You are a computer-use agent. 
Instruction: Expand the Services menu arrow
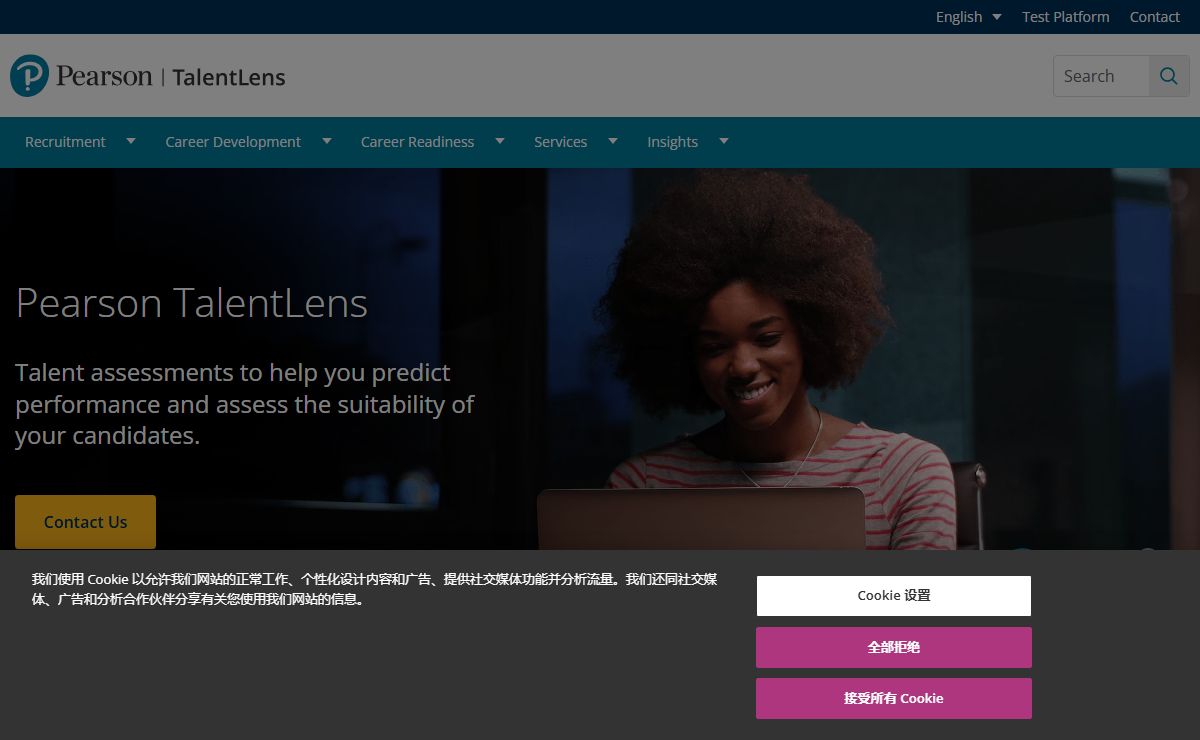point(613,141)
